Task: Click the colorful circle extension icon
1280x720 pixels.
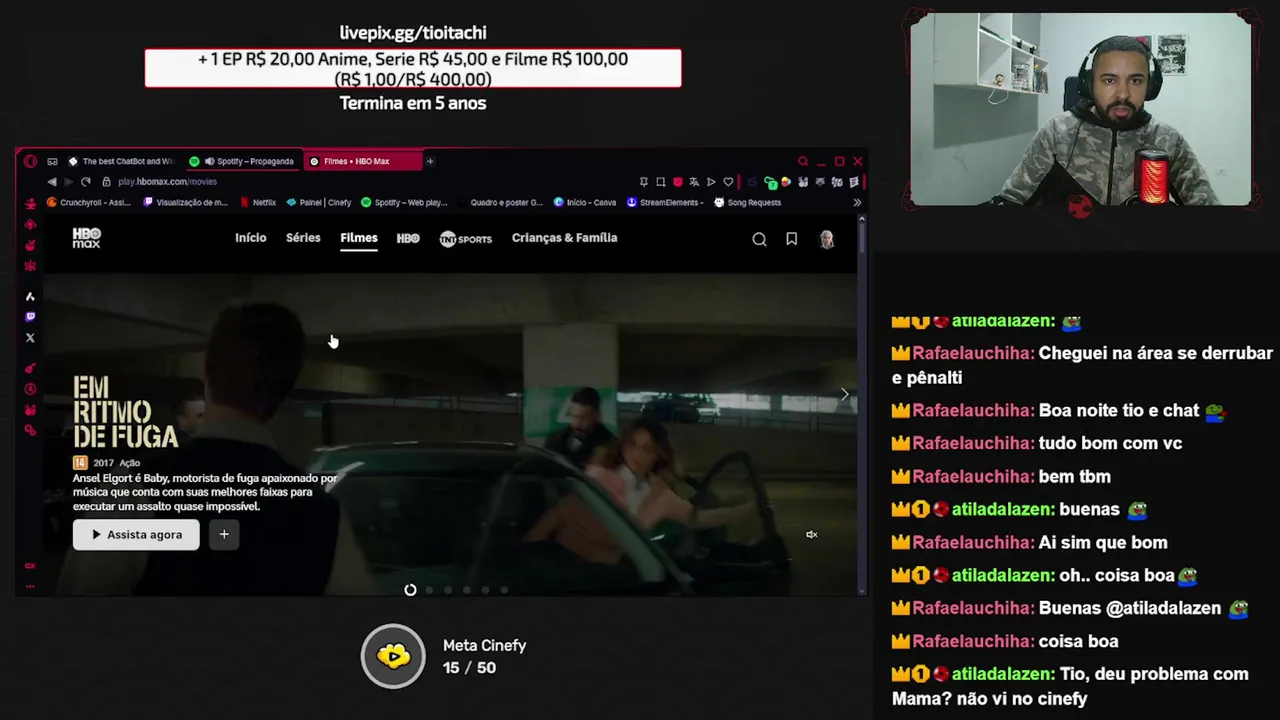Action: tap(786, 182)
